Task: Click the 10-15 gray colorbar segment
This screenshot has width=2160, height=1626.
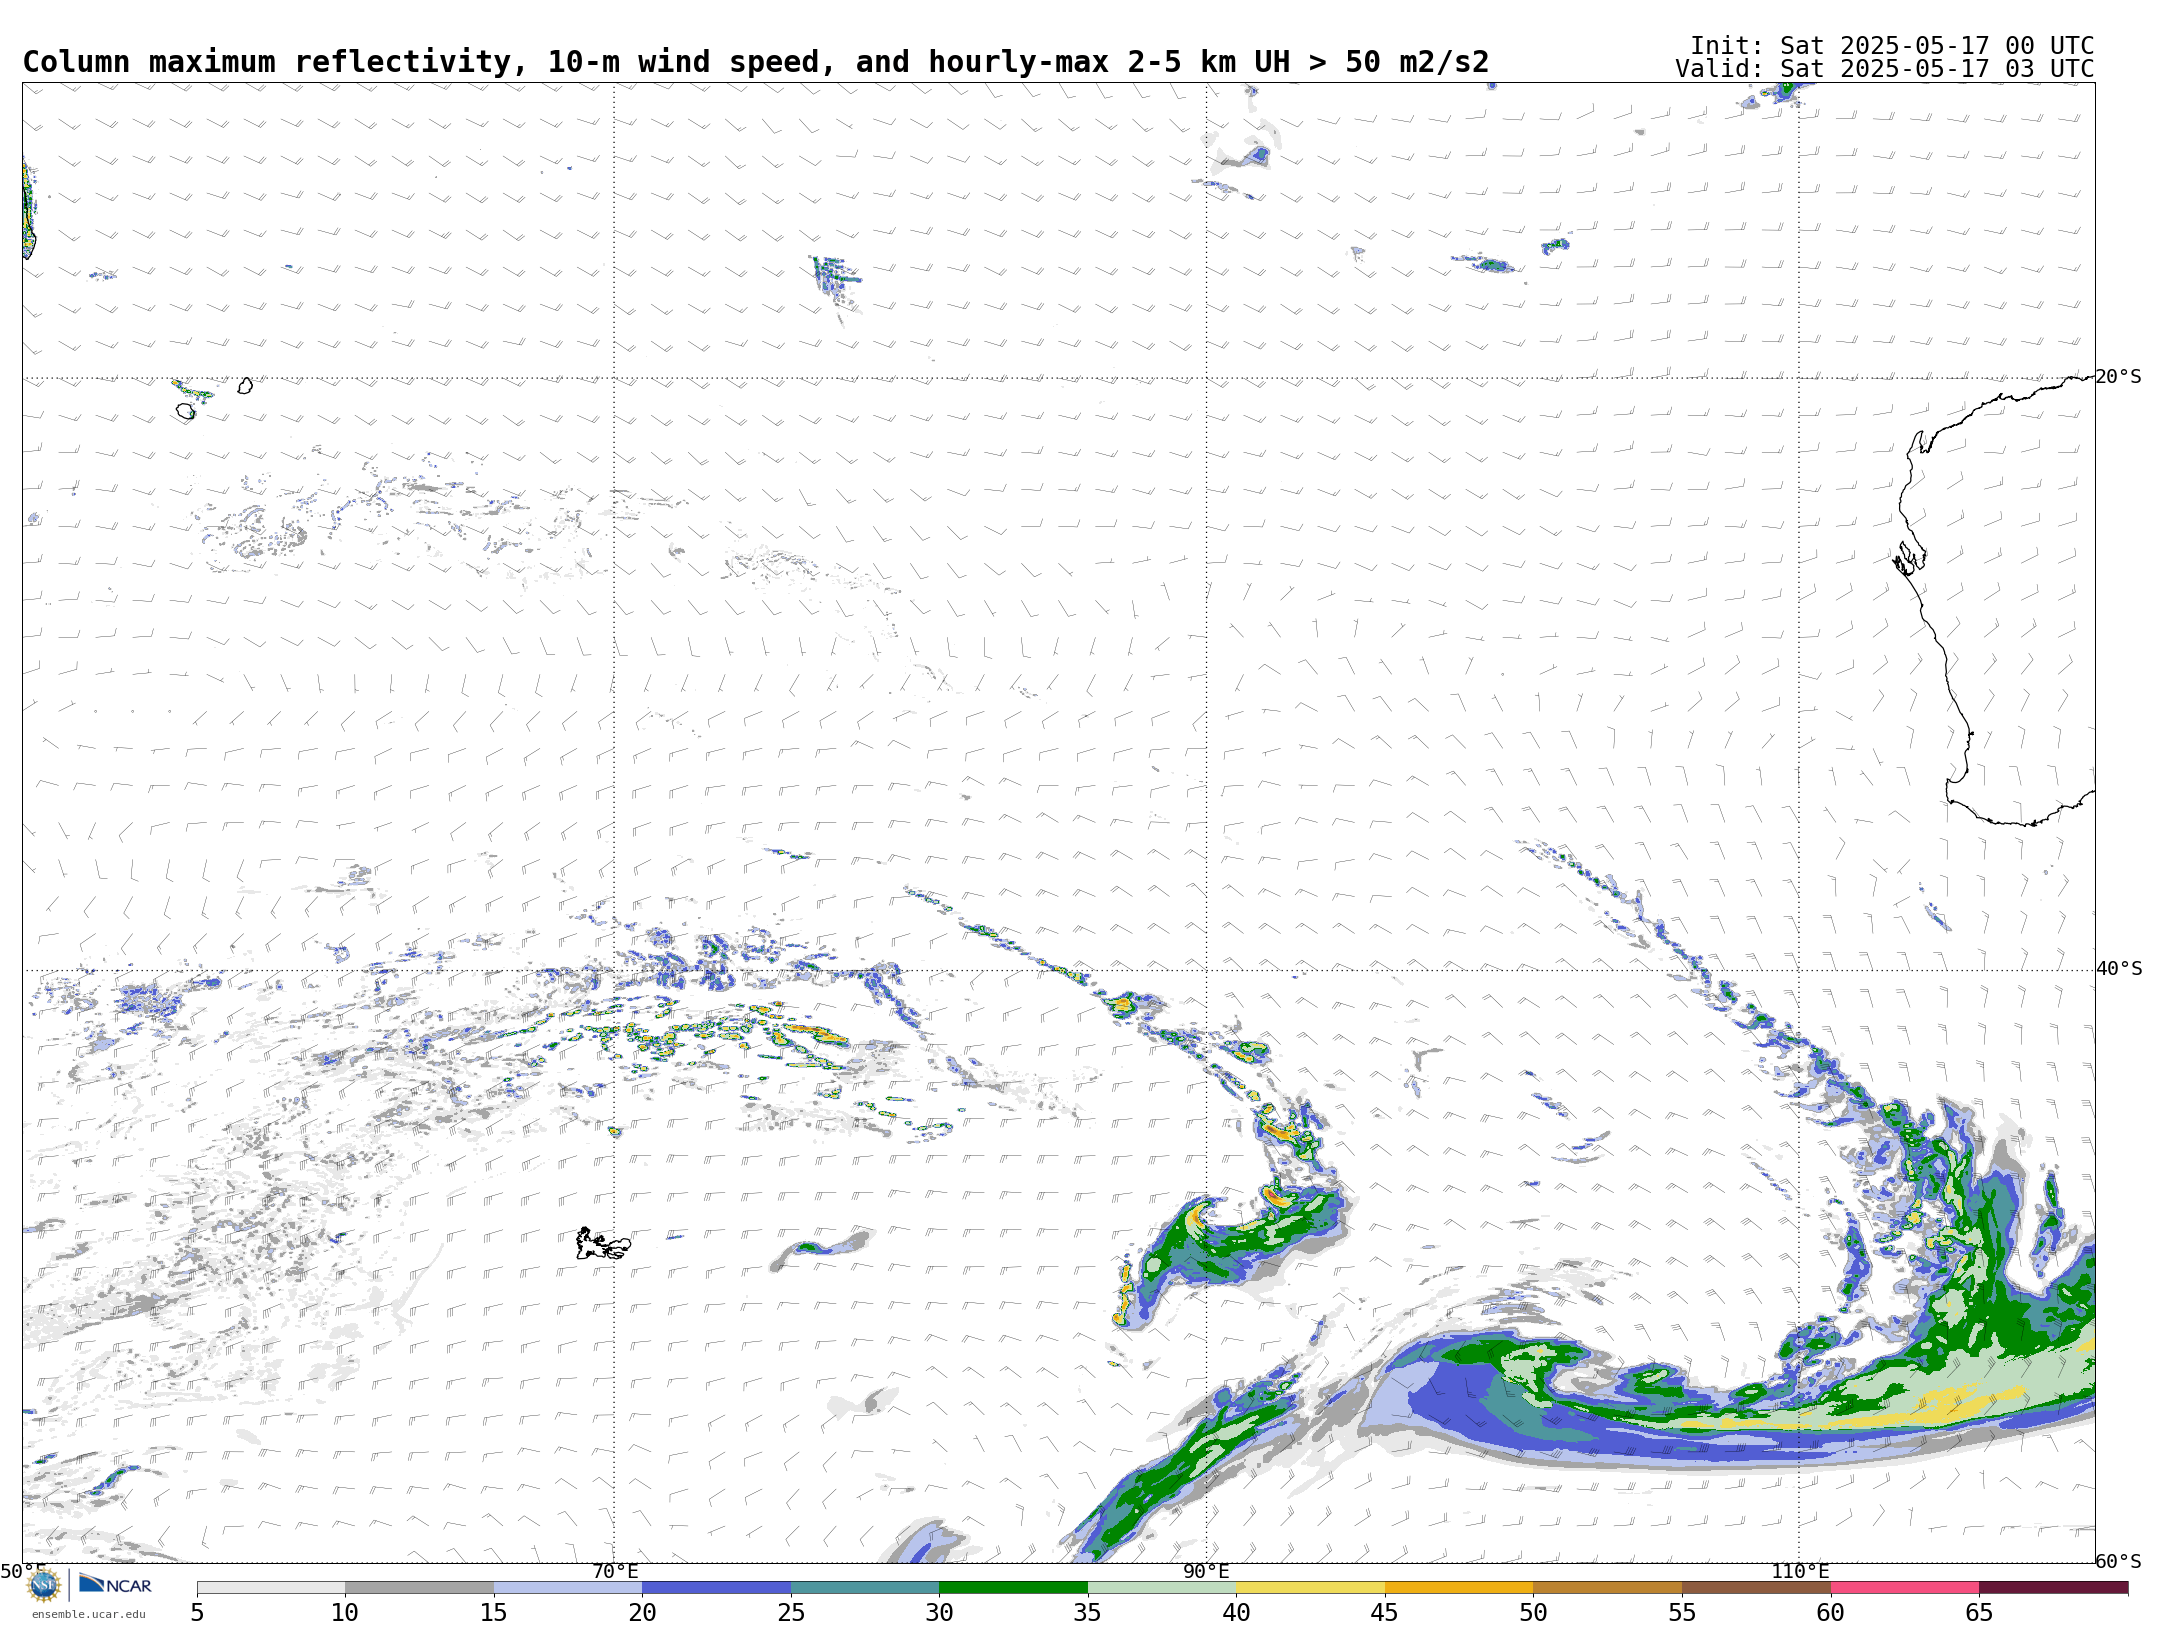Action: 419,1588
